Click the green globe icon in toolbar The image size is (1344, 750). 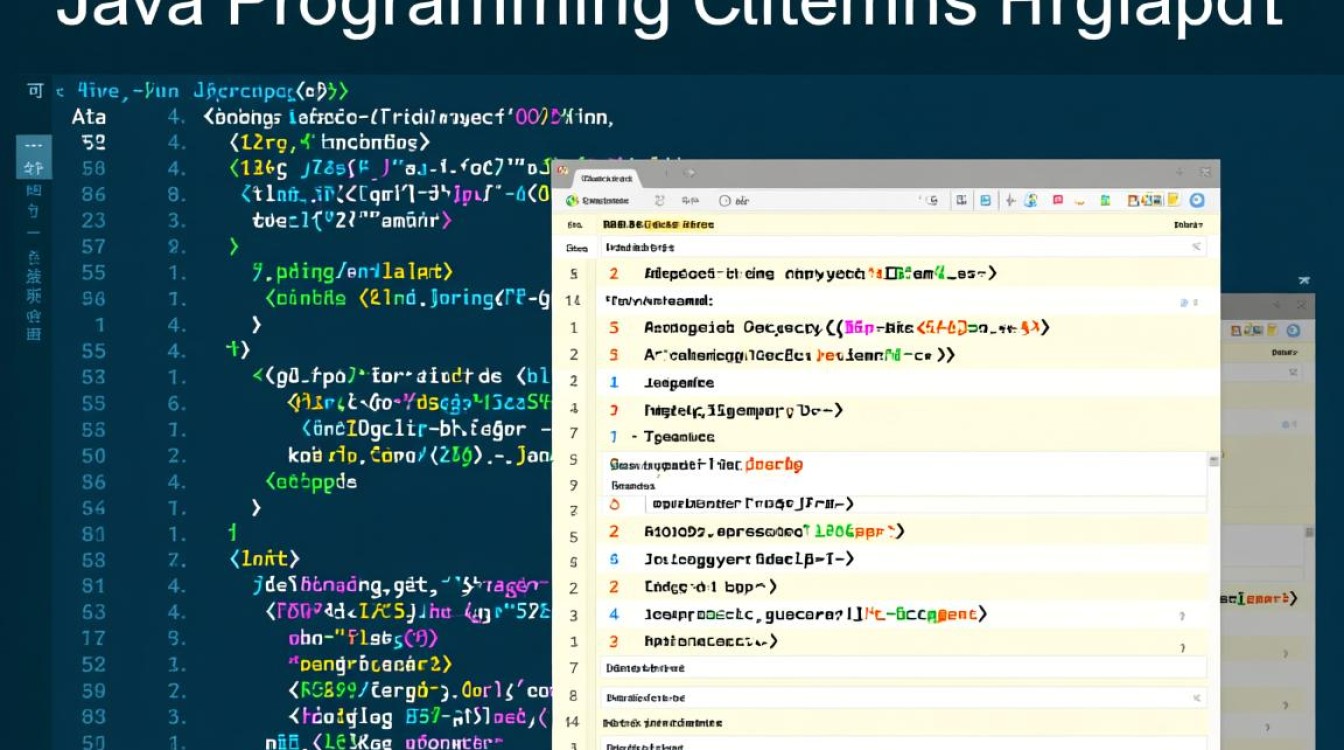coord(572,201)
